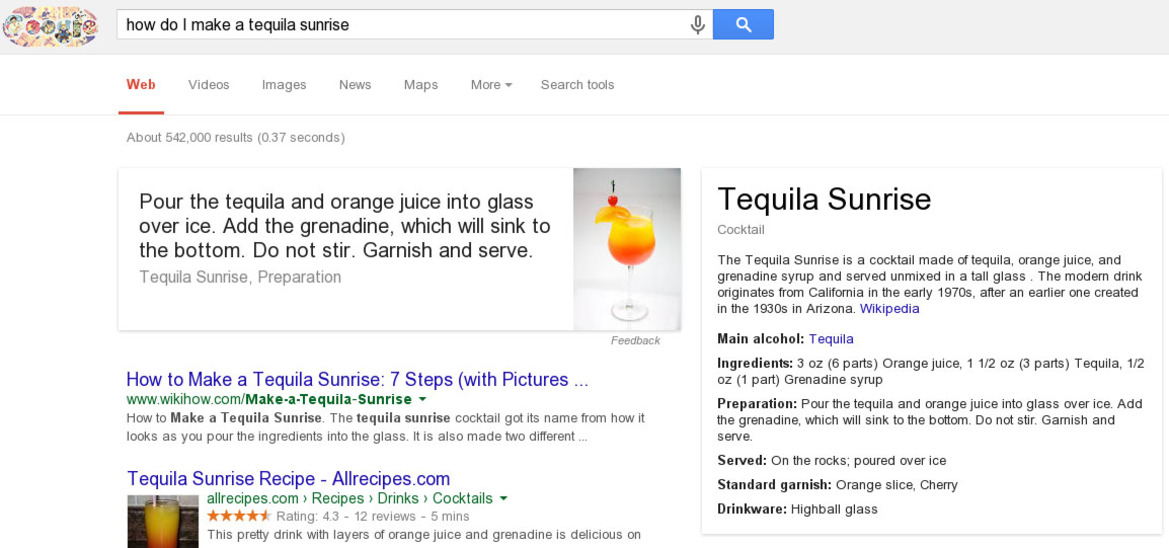Viewport: 1169px width, 548px height.
Task: Click 'Standard garnish: Orange slice, Cherry' line
Action: pos(837,485)
